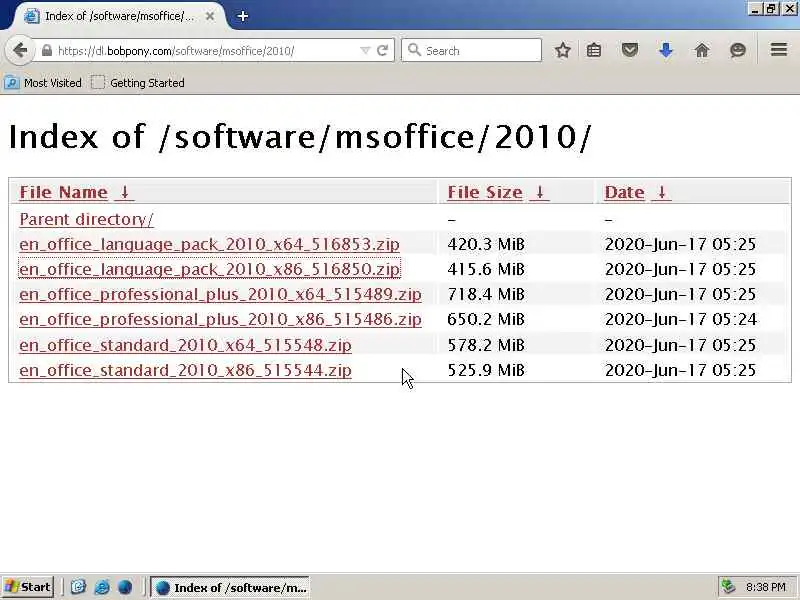Click the magnifier icon in search box
The height and width of the screenshot is (600, 800).
(415, 50)
